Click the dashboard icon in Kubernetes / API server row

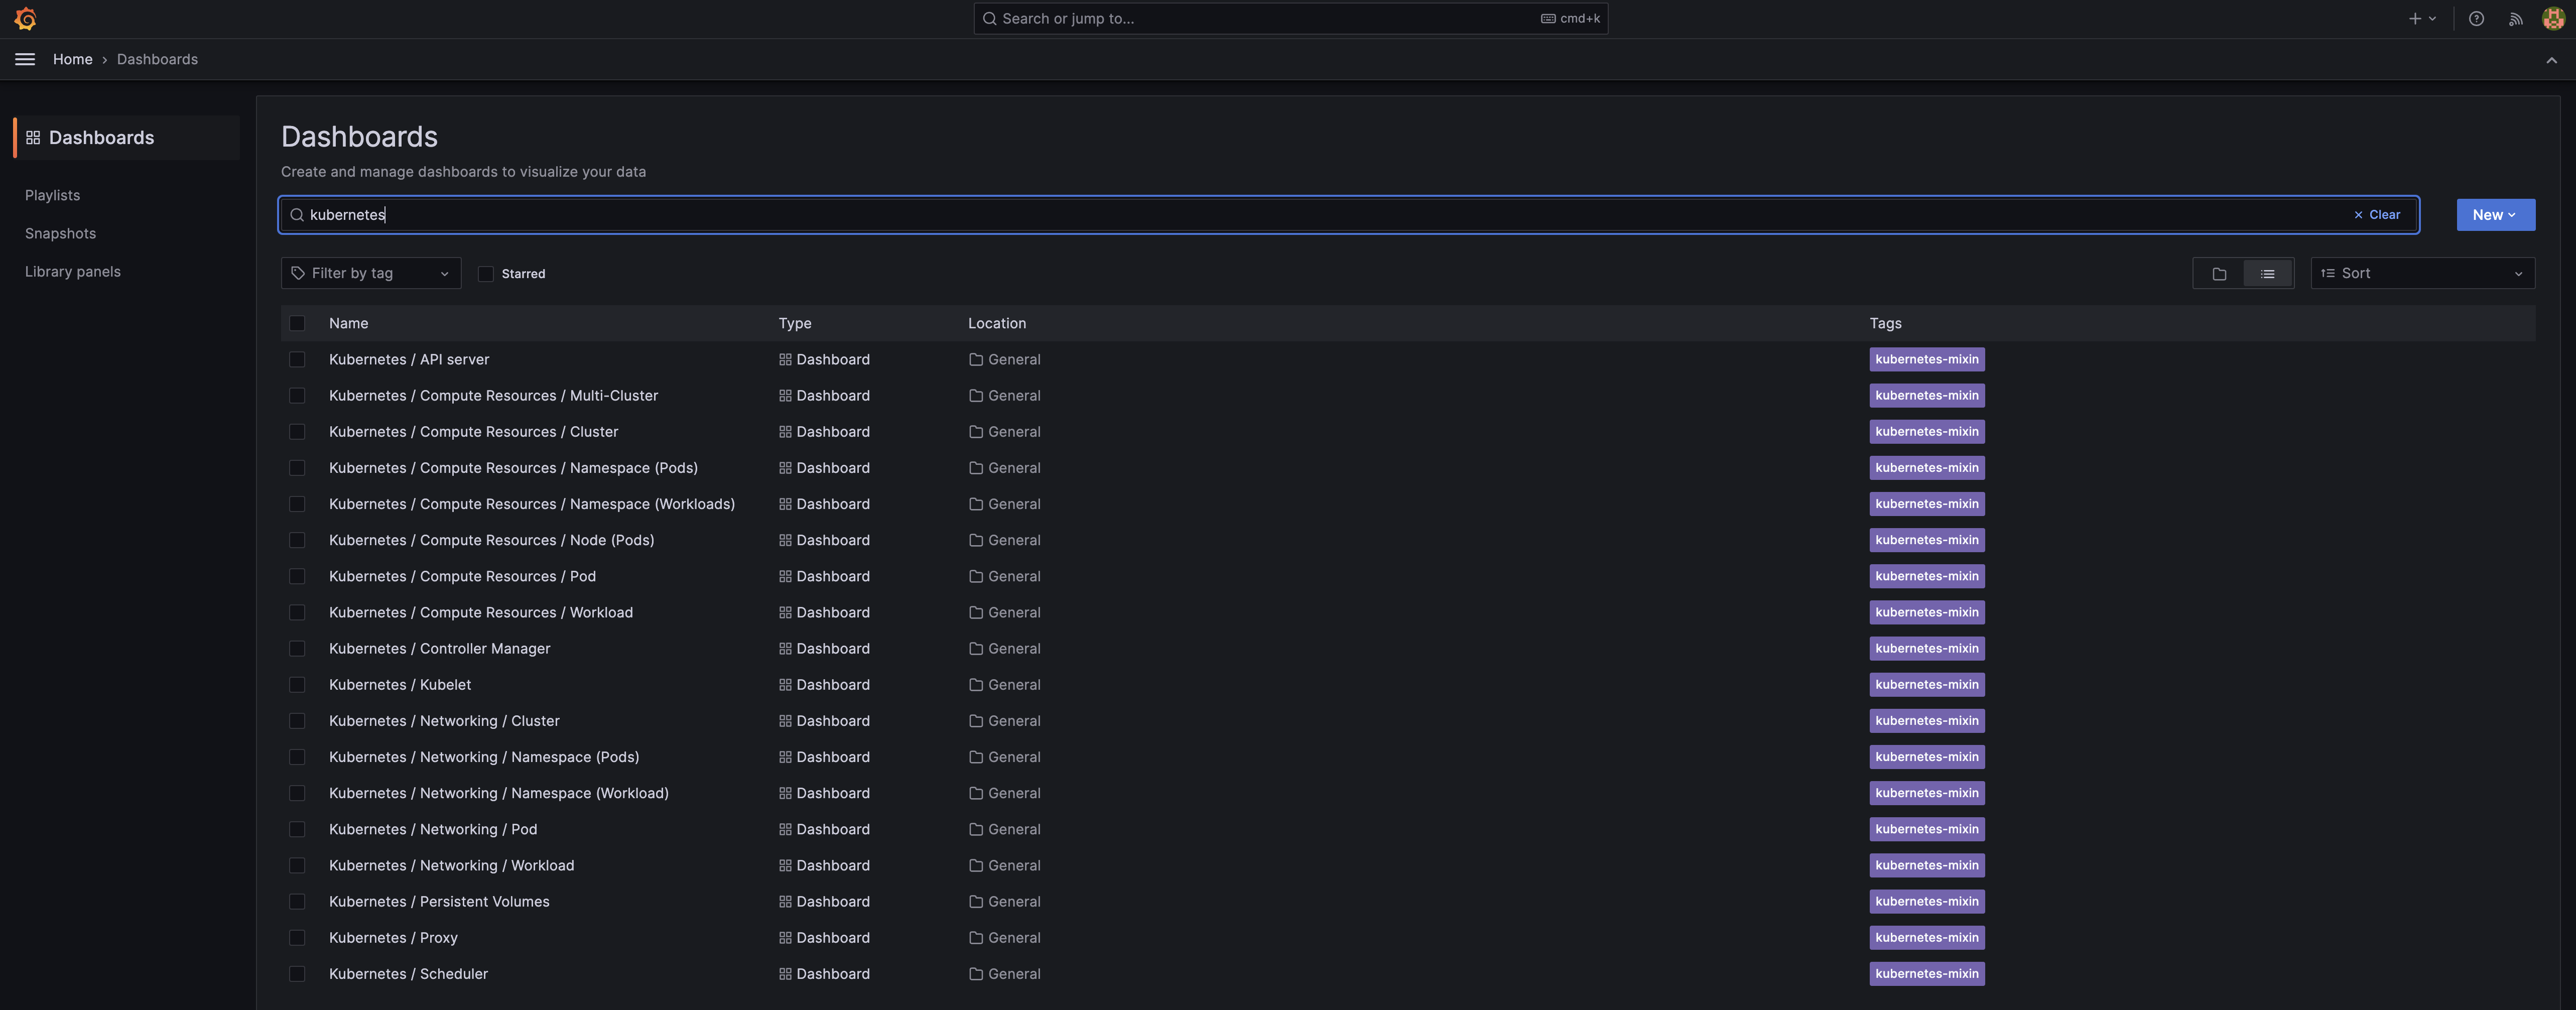point(785,360)
